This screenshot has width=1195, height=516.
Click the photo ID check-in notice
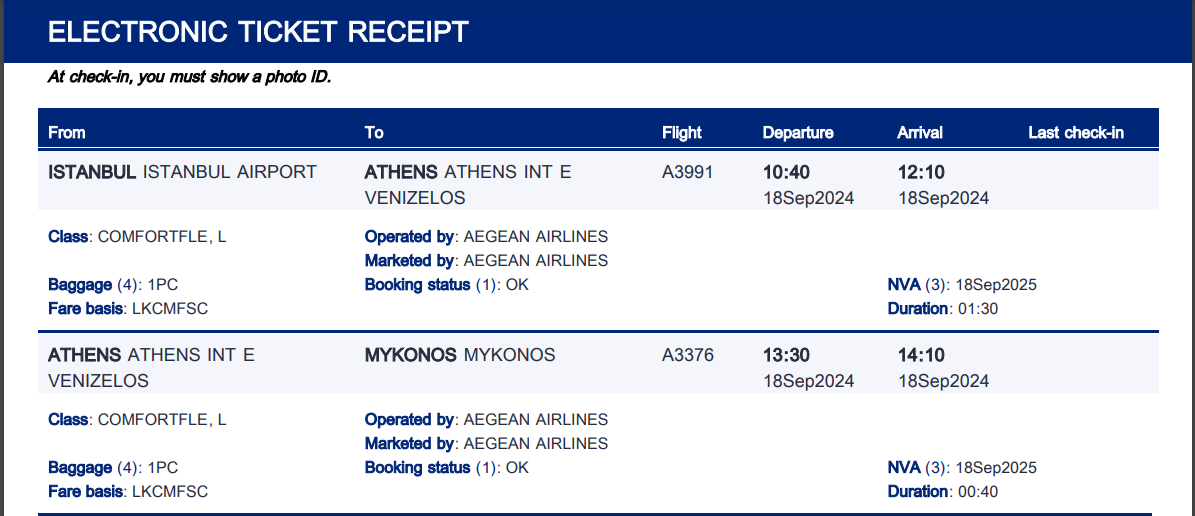pos(190,77)
